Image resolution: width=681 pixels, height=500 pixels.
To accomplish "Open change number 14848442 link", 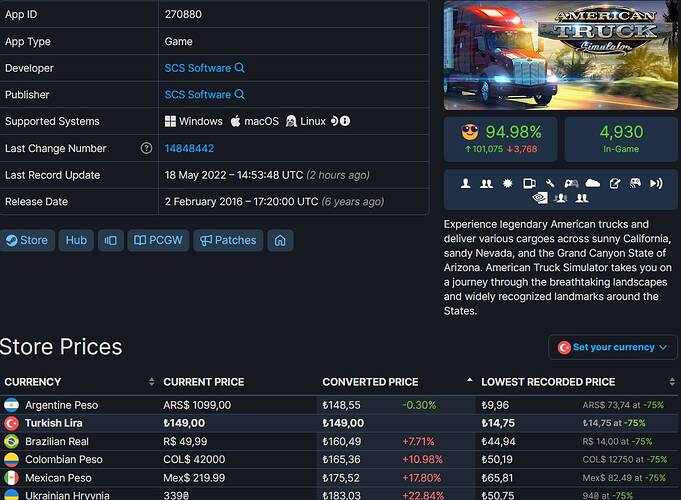I will [189, 148].
